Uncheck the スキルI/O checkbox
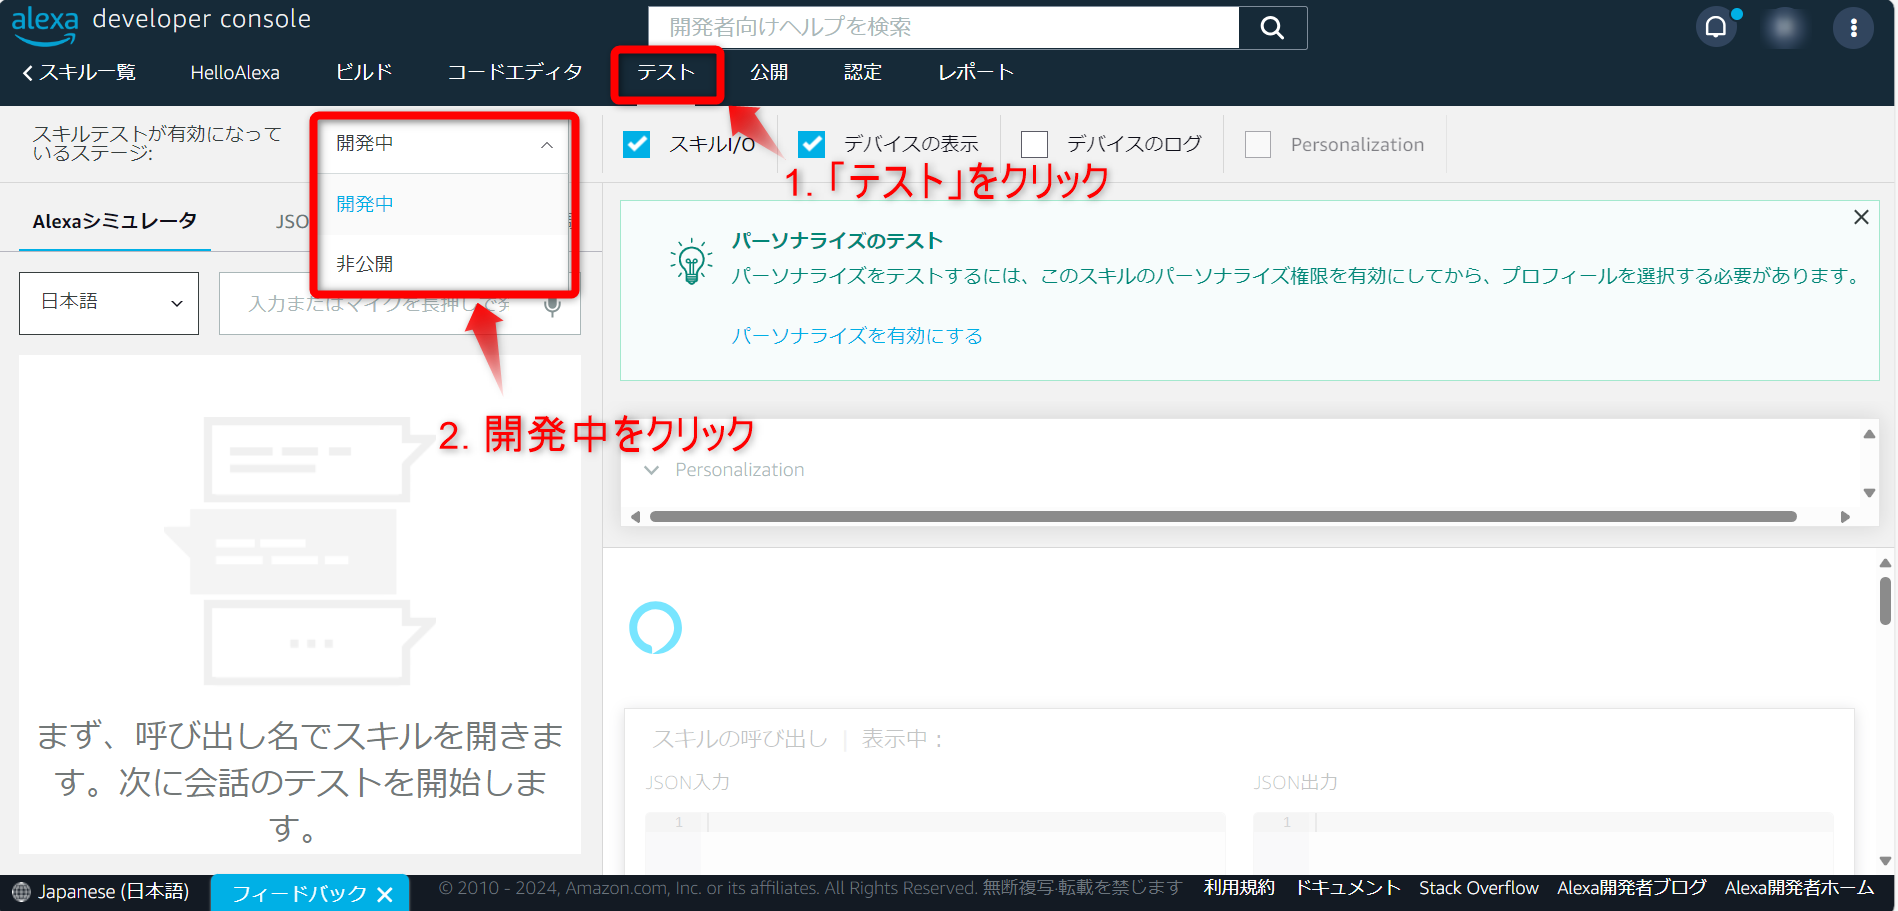The width and height of the screenshot is (1898, 911). [637, 144]
